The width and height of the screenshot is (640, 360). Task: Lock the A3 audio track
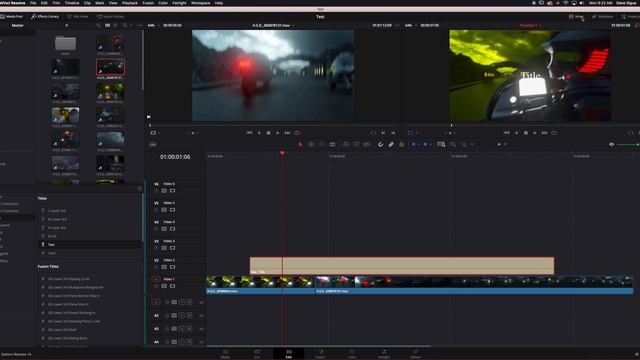(167, 329)
